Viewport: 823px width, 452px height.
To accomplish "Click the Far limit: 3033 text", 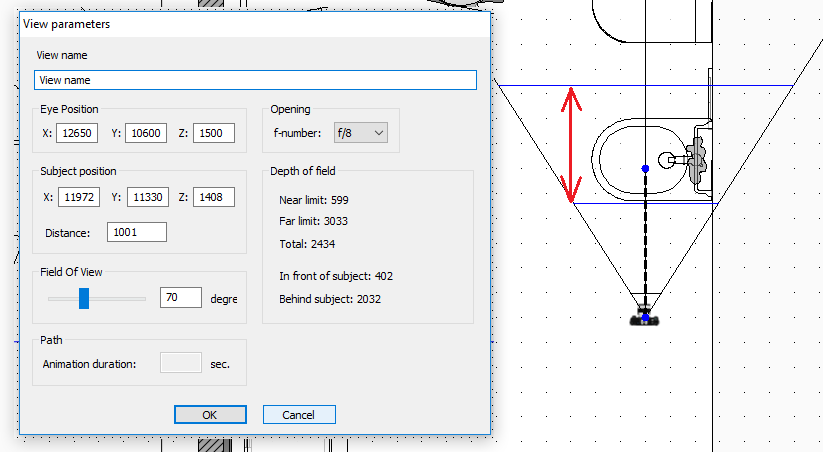I will [313, 221].
